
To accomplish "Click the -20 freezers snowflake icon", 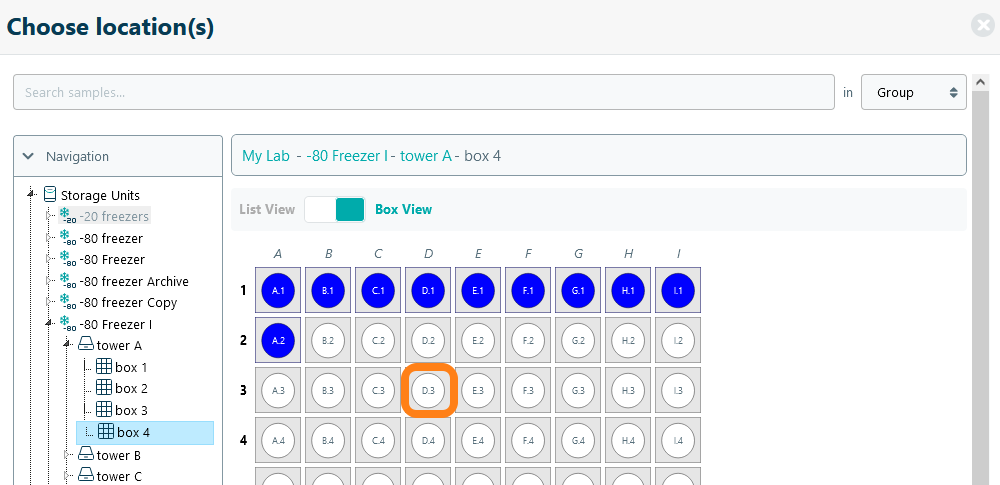I will tap(67, 216).
